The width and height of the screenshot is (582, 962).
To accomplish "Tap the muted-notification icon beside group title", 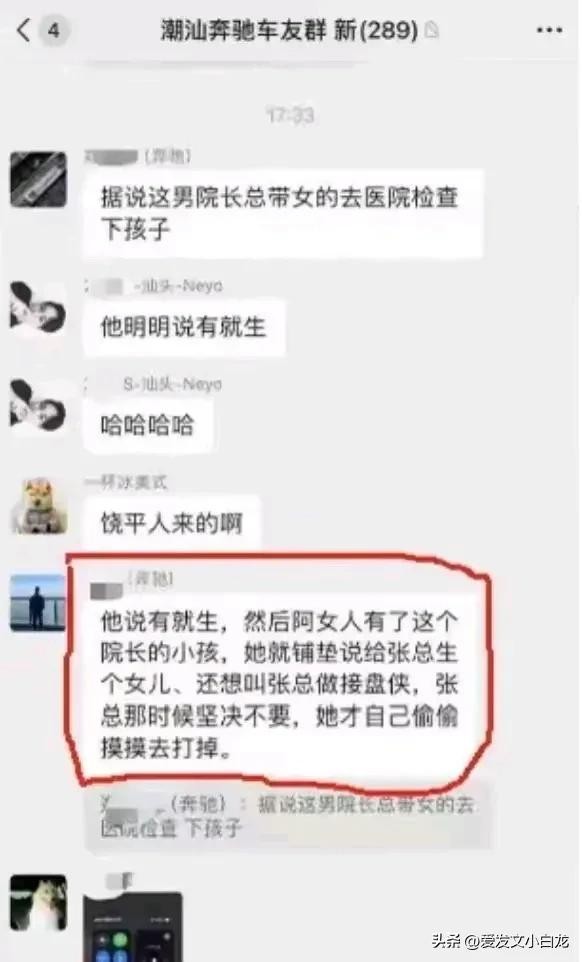I will point(432,29).
